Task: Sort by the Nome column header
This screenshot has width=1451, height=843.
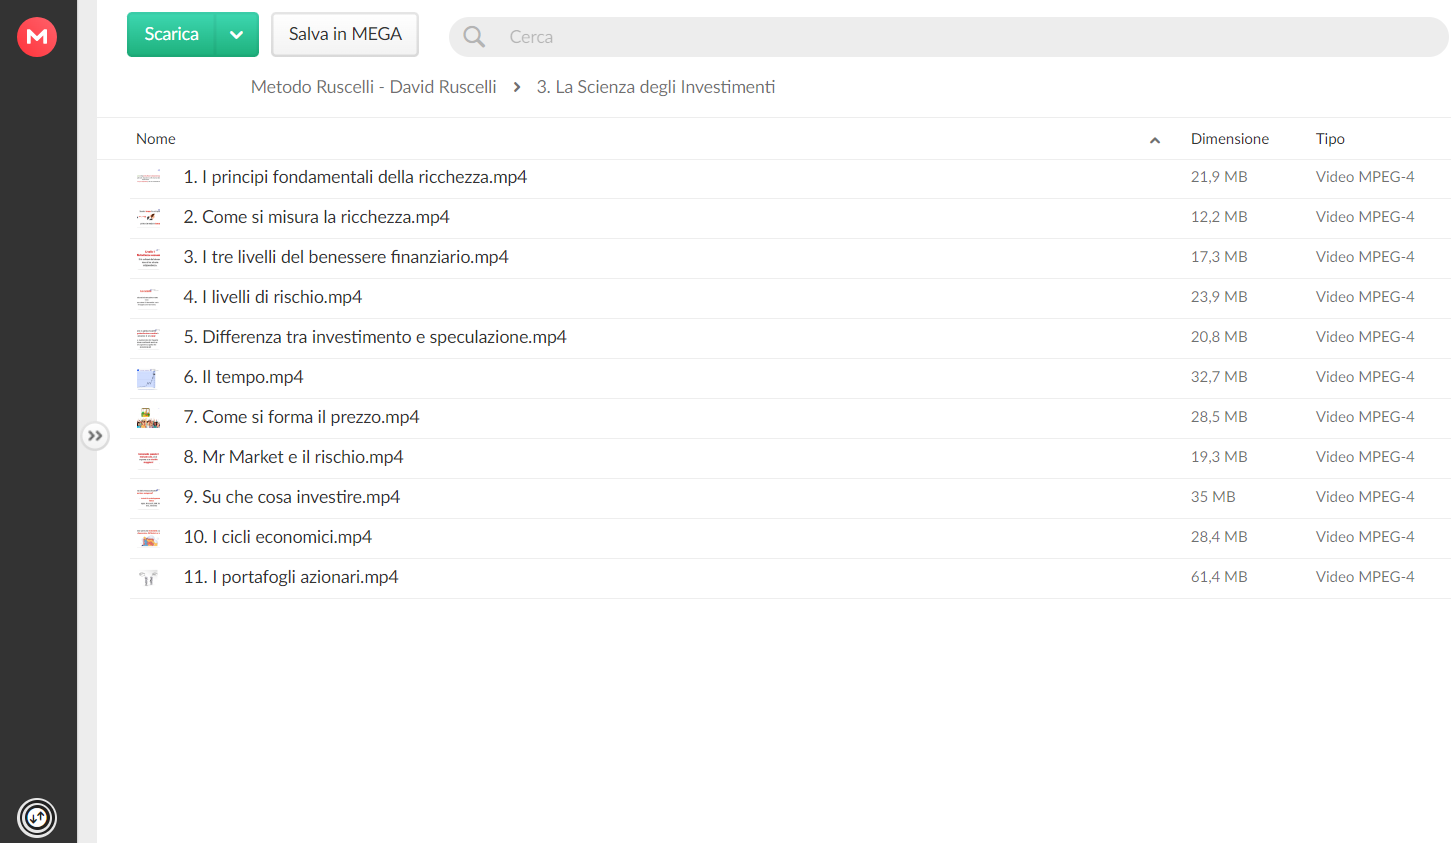Action: click(x=156, y=139)
